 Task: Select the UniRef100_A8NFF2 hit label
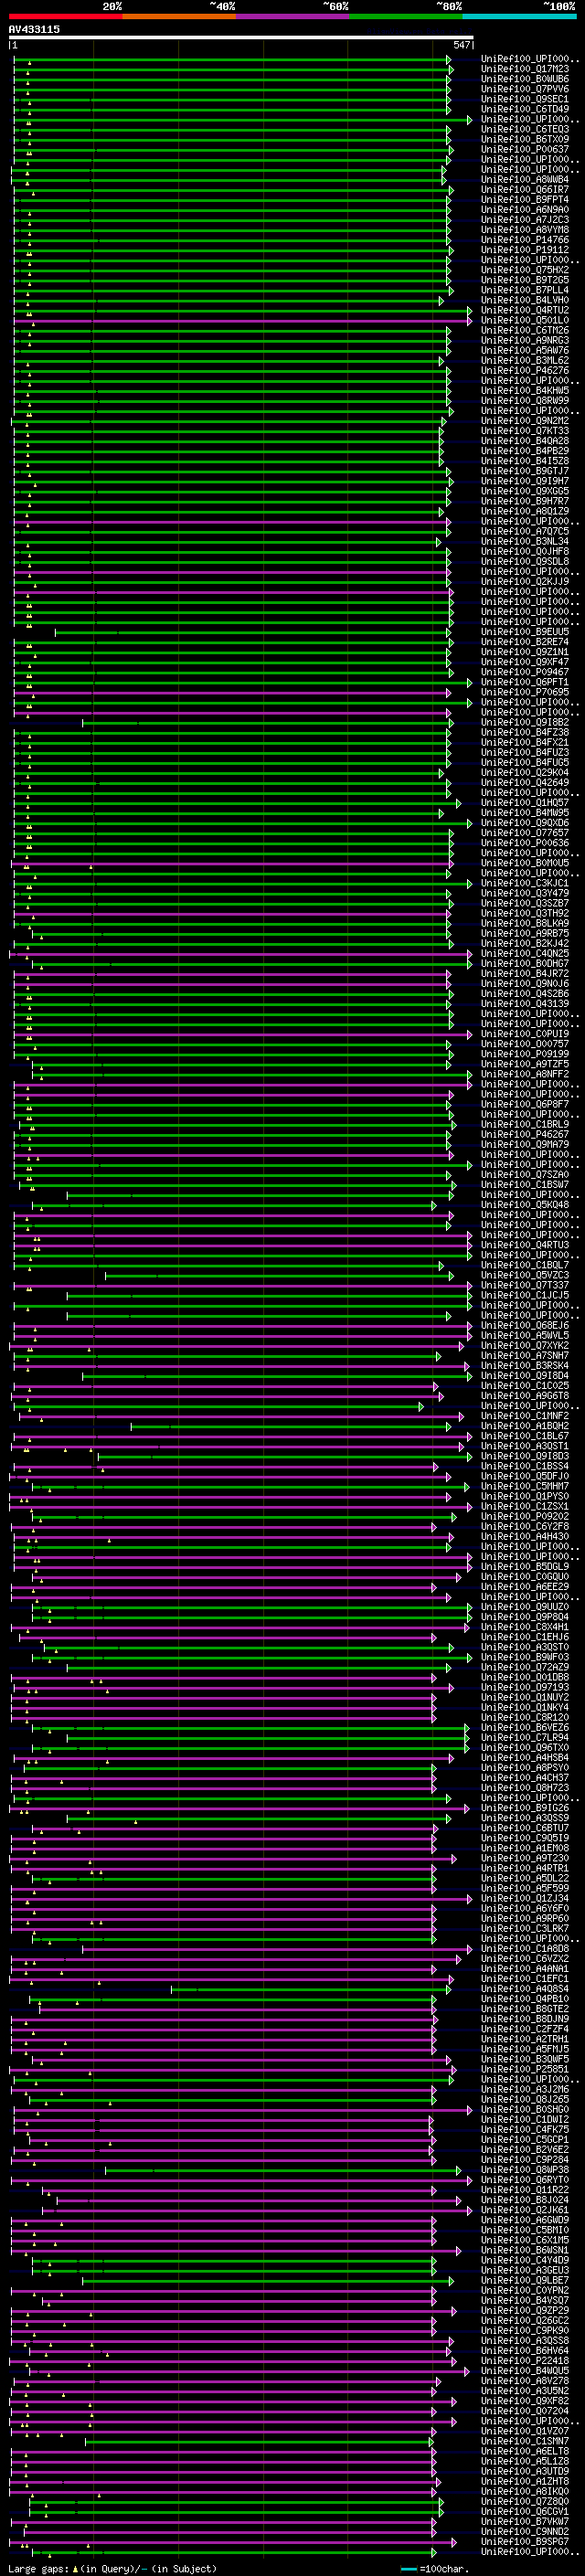525,1074
